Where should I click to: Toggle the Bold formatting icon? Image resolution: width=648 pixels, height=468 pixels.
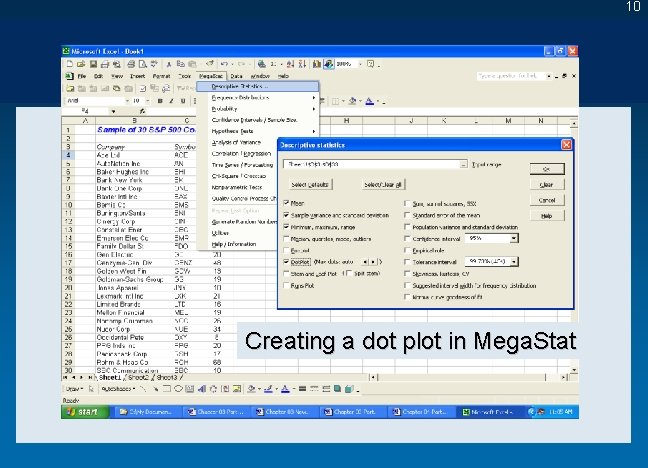tap(160, 101)
